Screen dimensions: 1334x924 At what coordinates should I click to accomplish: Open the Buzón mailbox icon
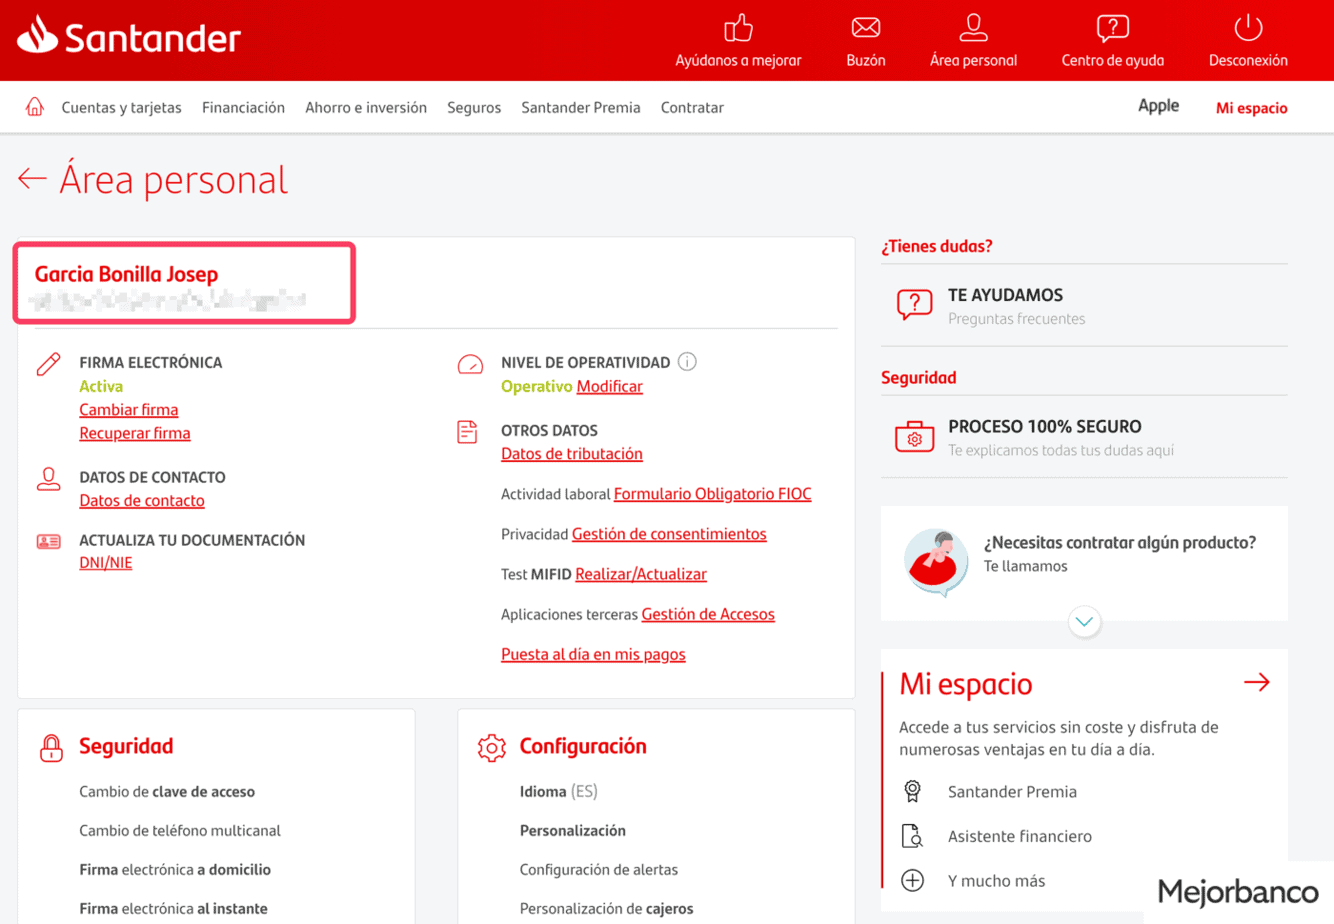[x=865, y=28]
